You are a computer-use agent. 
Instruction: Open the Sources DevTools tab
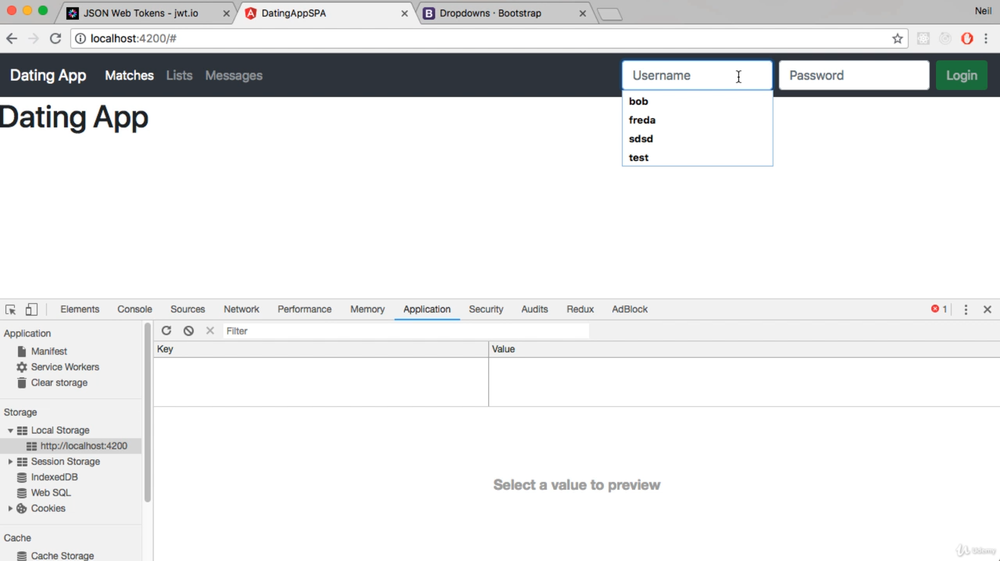click(x=188, y=309)
